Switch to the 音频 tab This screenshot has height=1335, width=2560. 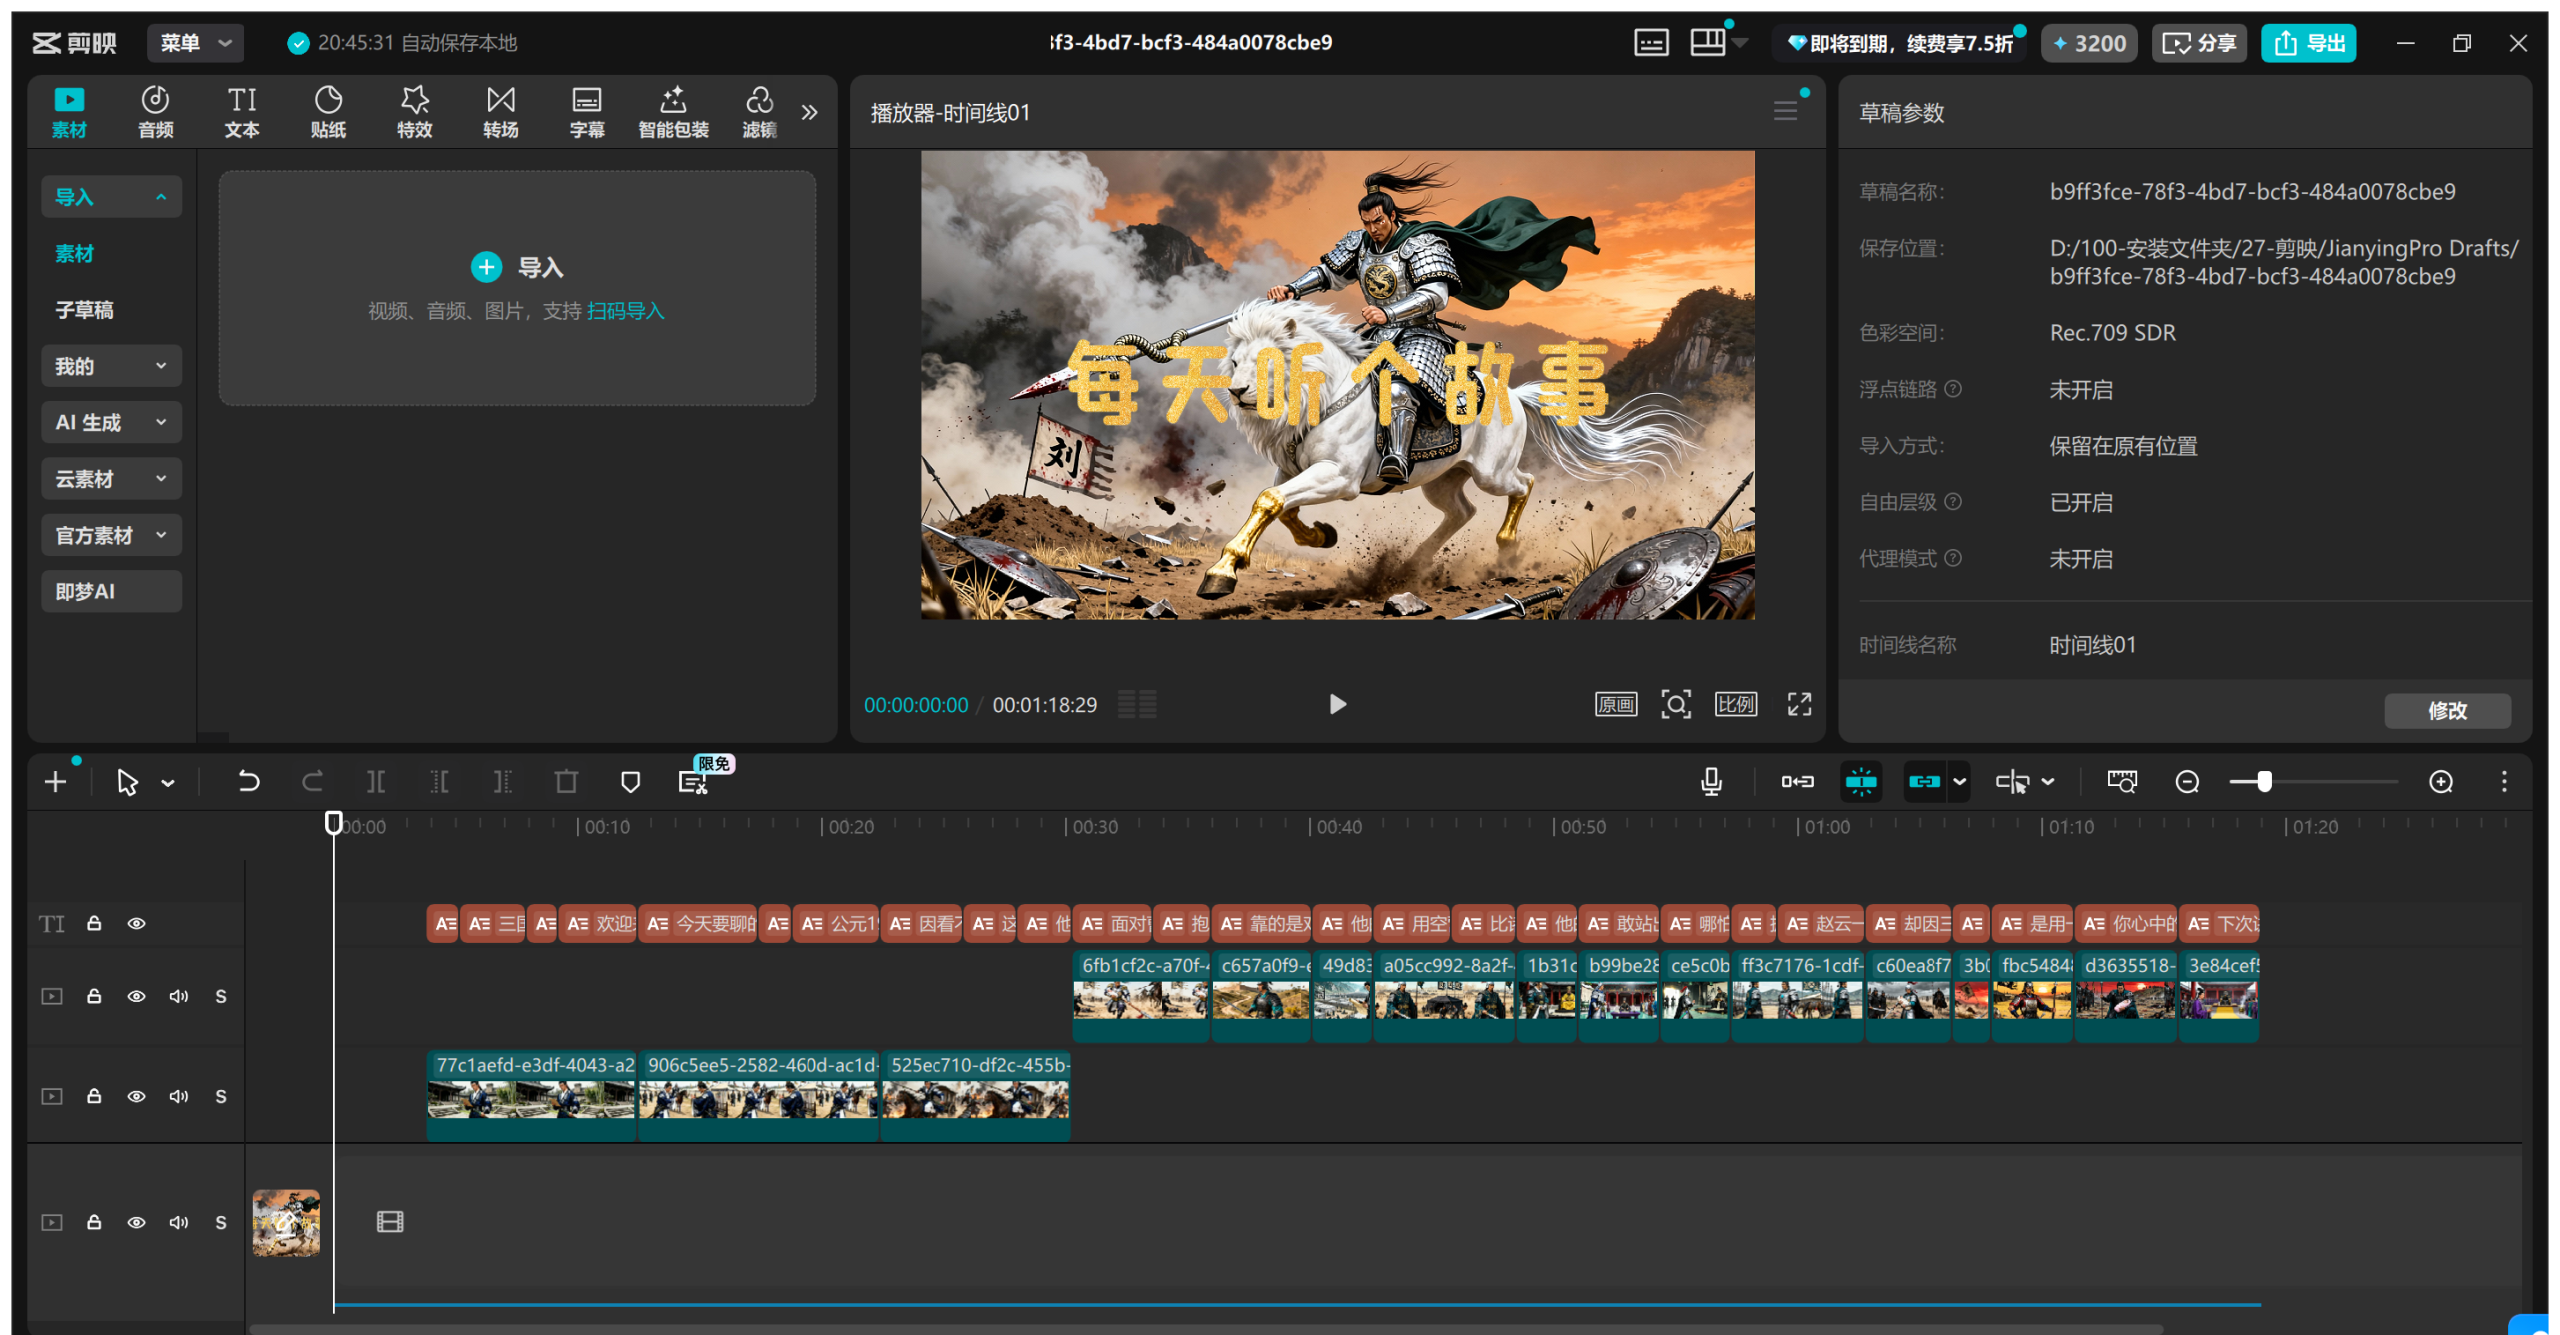155,111
